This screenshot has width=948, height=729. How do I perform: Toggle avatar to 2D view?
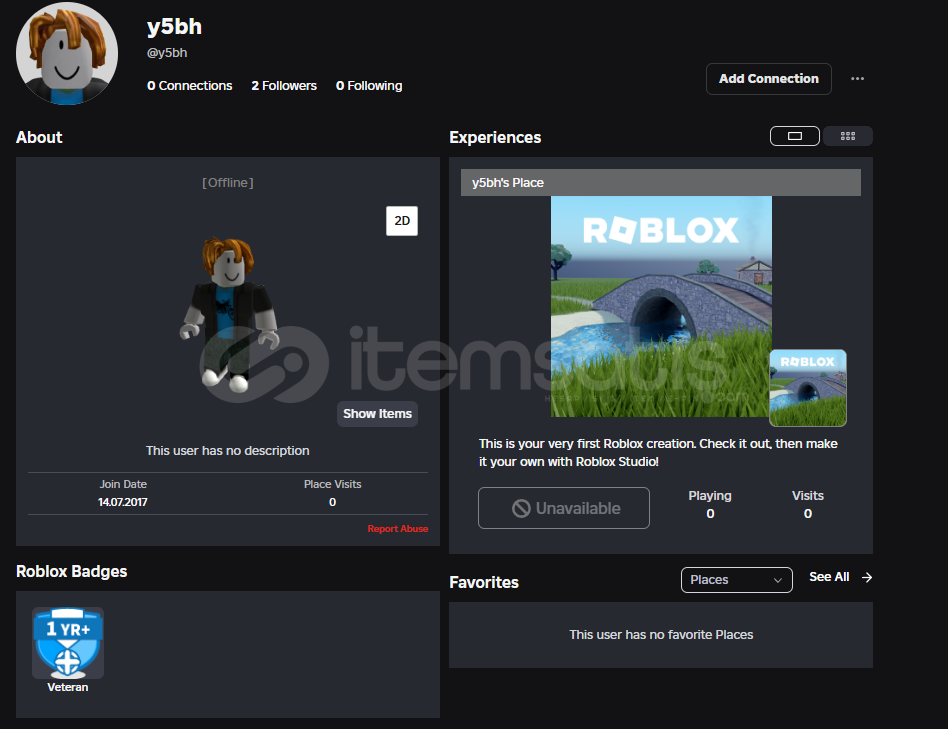pyautogui.click(x=402, y=221)
